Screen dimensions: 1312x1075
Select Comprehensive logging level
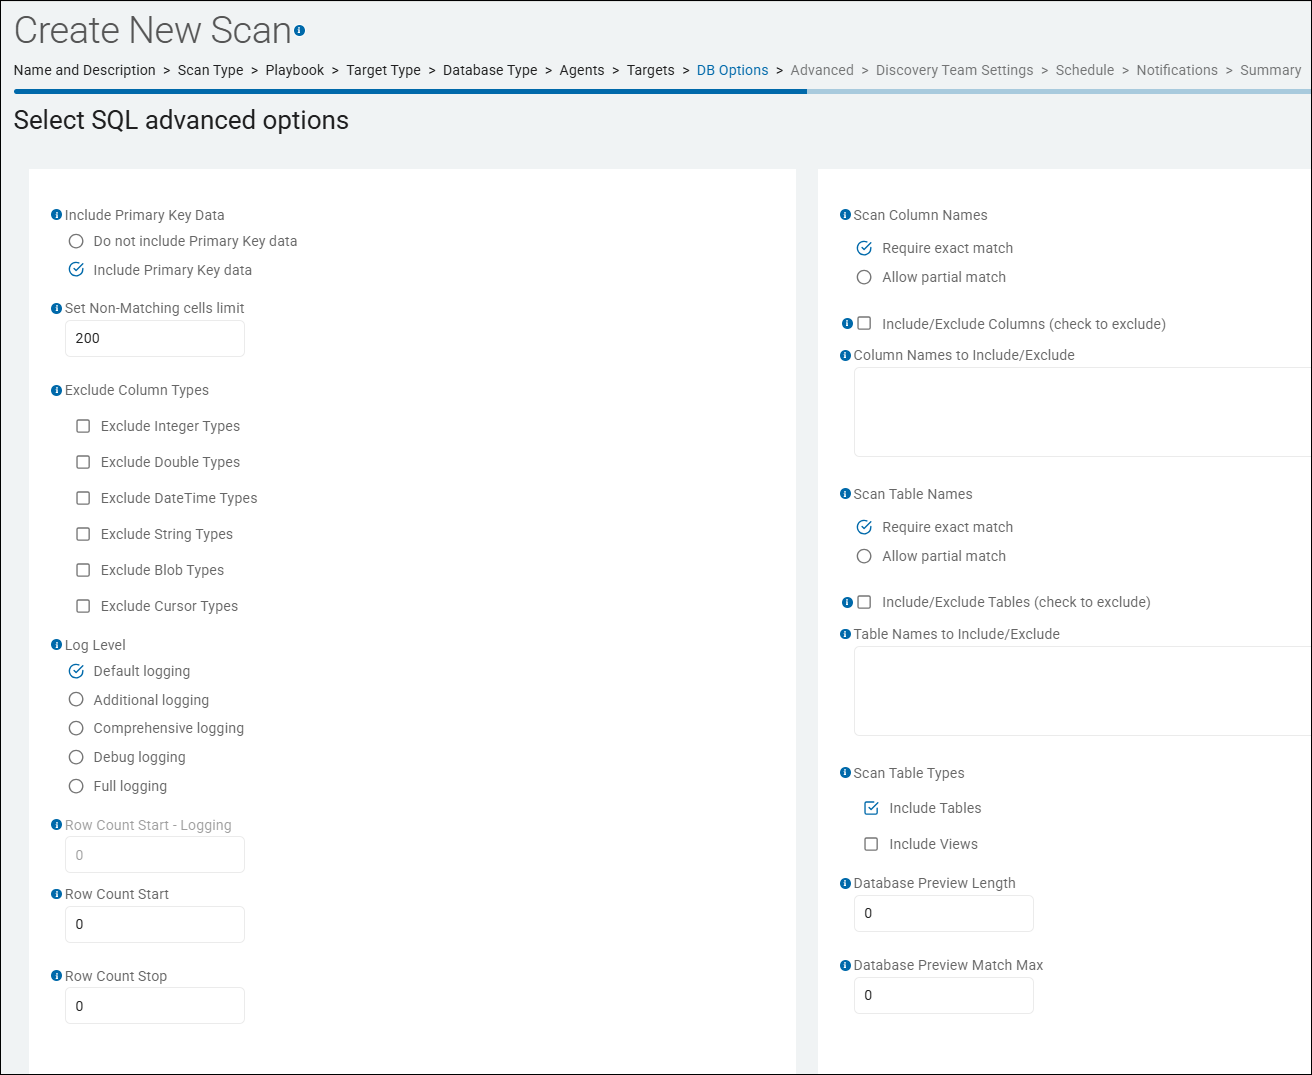coord(76,728)
